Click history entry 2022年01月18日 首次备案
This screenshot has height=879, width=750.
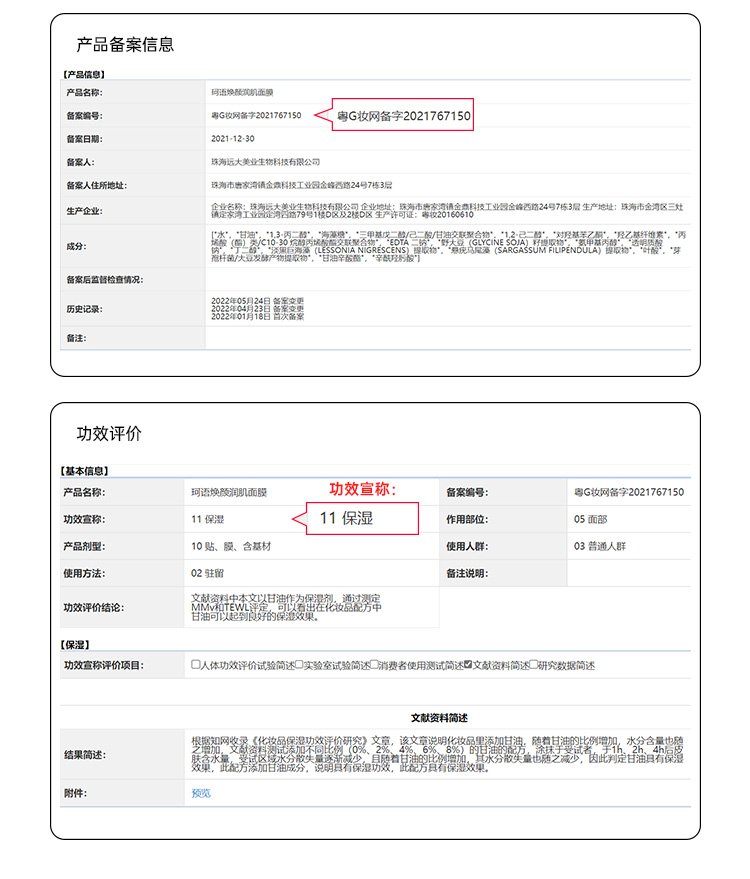[x=257, y=317]
